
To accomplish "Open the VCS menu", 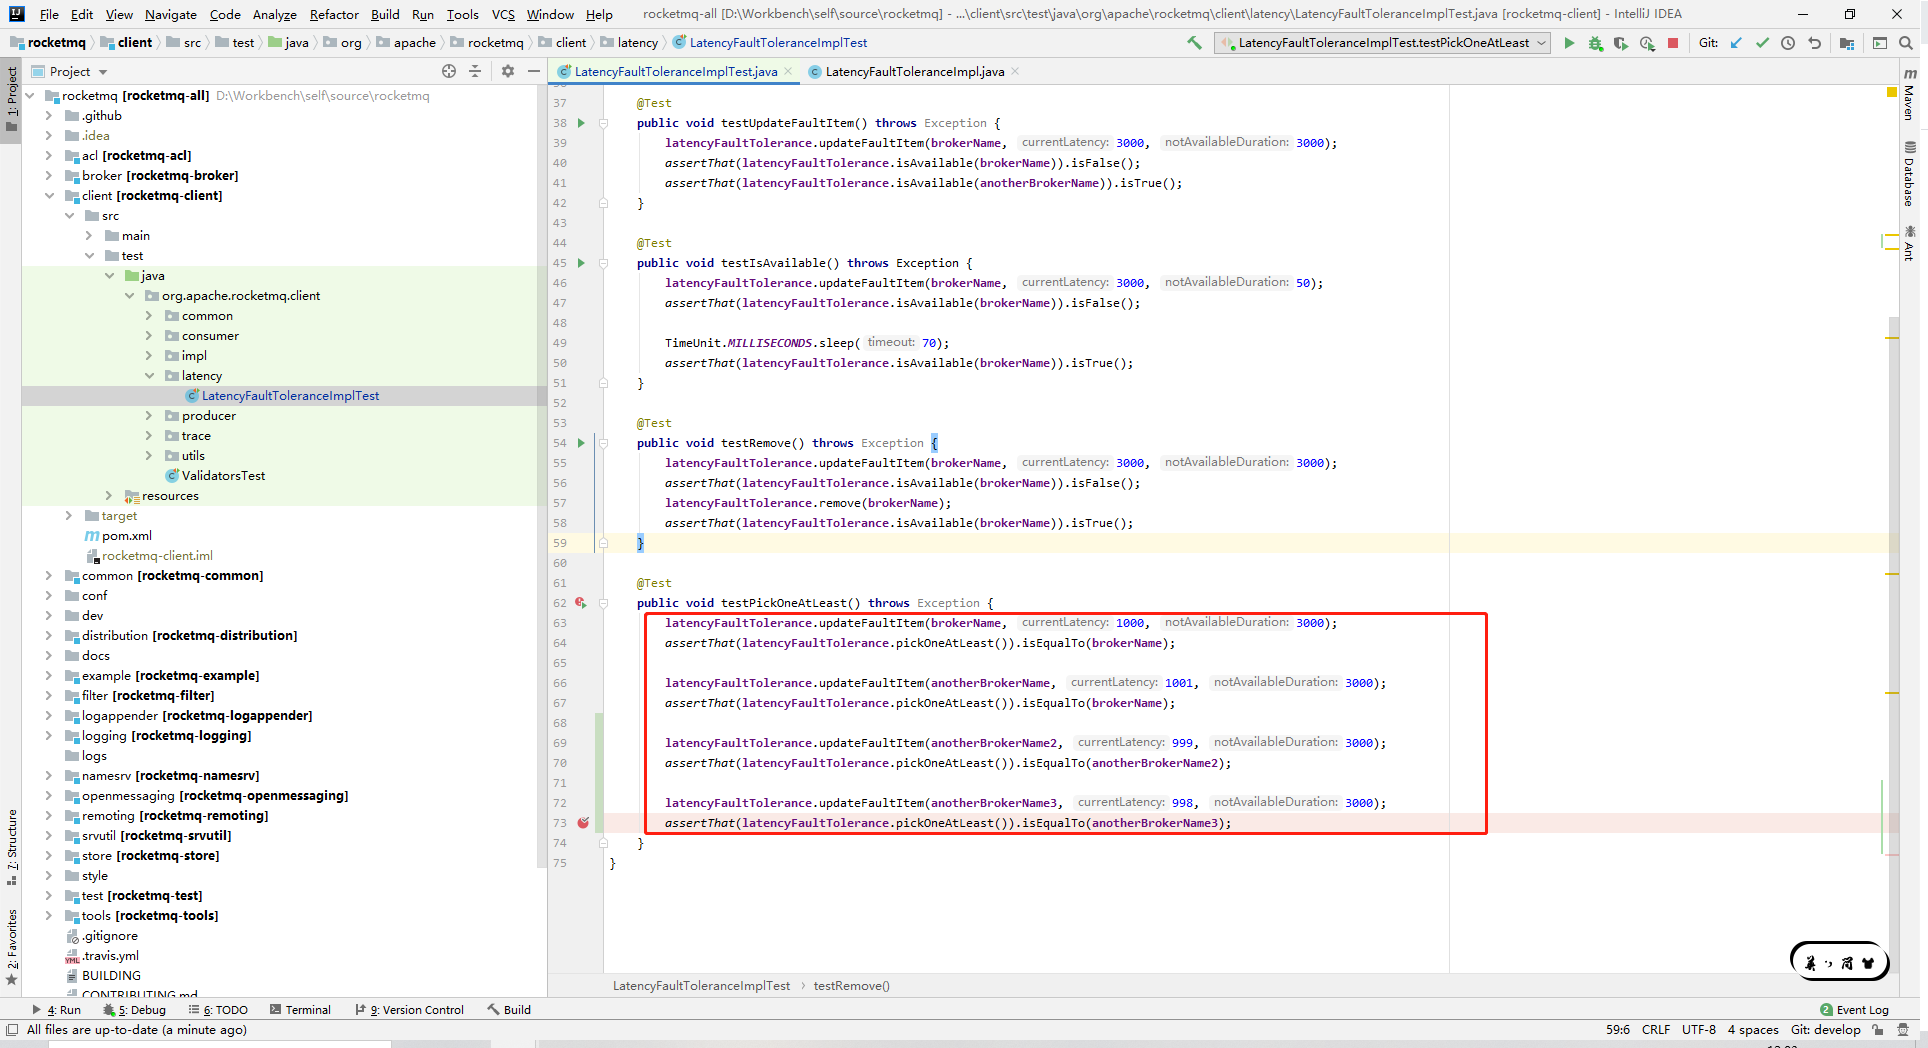I will pyautogui.click(x=503, y=14).
